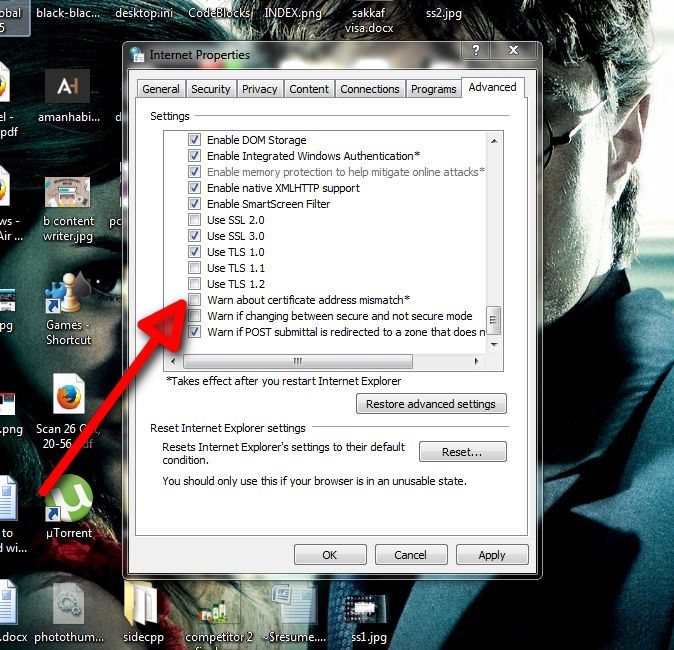Open the Games Shortcut desktop icon
Screen dimensions: 674x650
pyautogui.click(x=66, y=292)
